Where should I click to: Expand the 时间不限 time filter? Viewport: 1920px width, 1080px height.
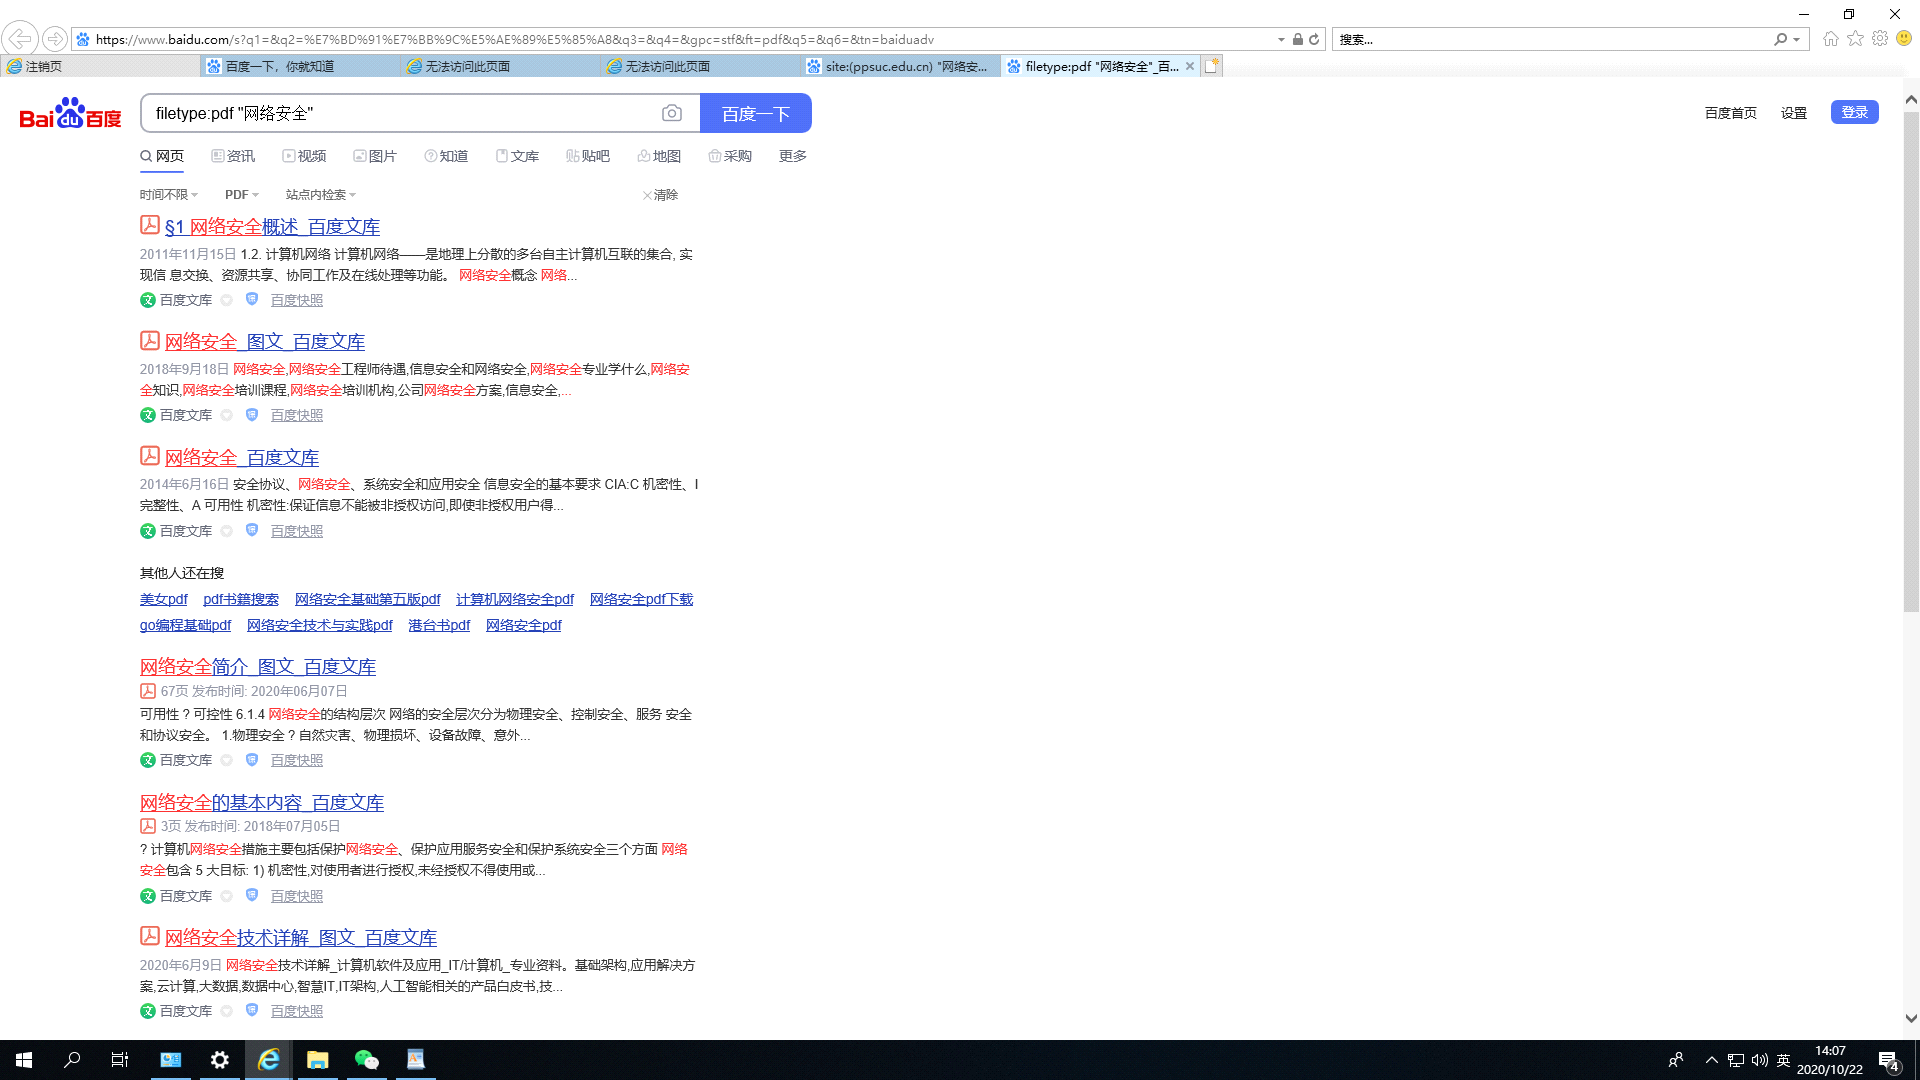[168, 195]
